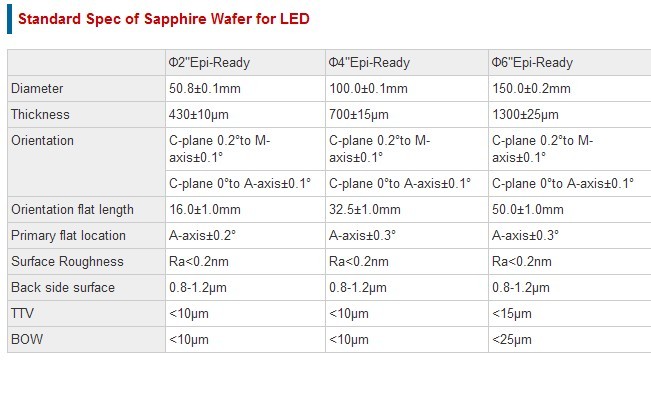This screenshot has height=394, width=651.
Task: Click the Orientation row label
Action: (42, 140)
